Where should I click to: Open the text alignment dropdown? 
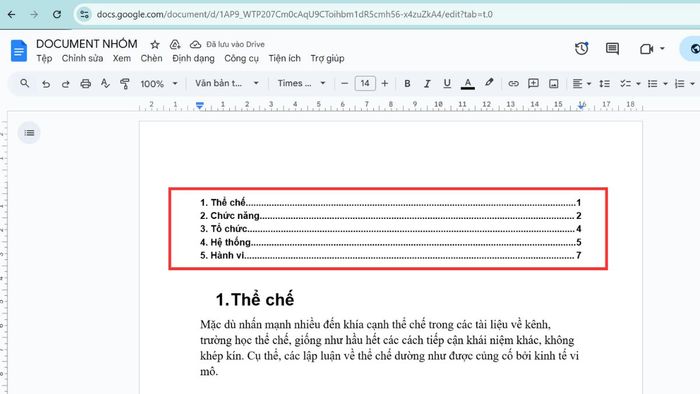click(582, 84)
